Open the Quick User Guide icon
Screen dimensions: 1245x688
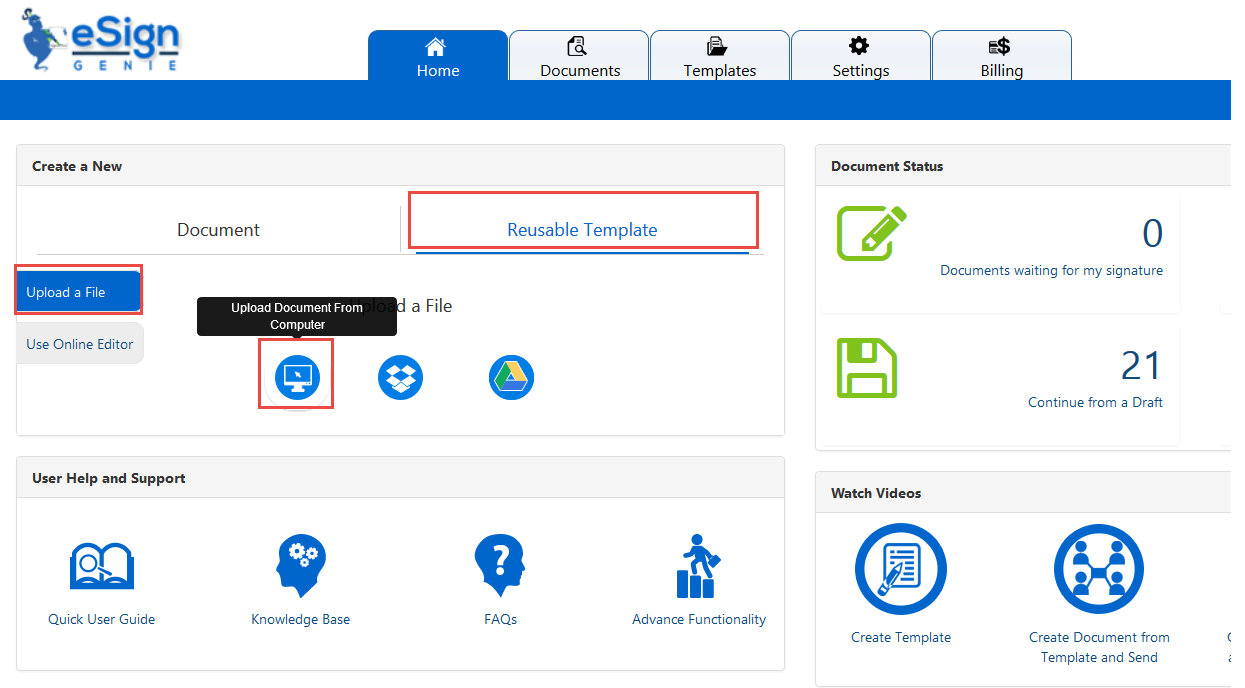tap(102, 567)
